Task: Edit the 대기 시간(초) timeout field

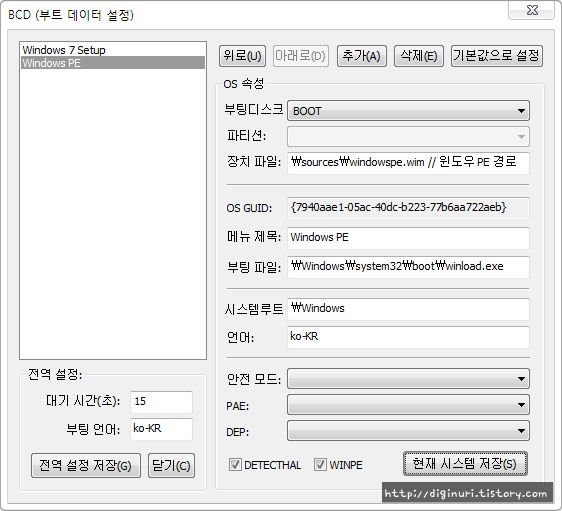Action: click(161, 402)
